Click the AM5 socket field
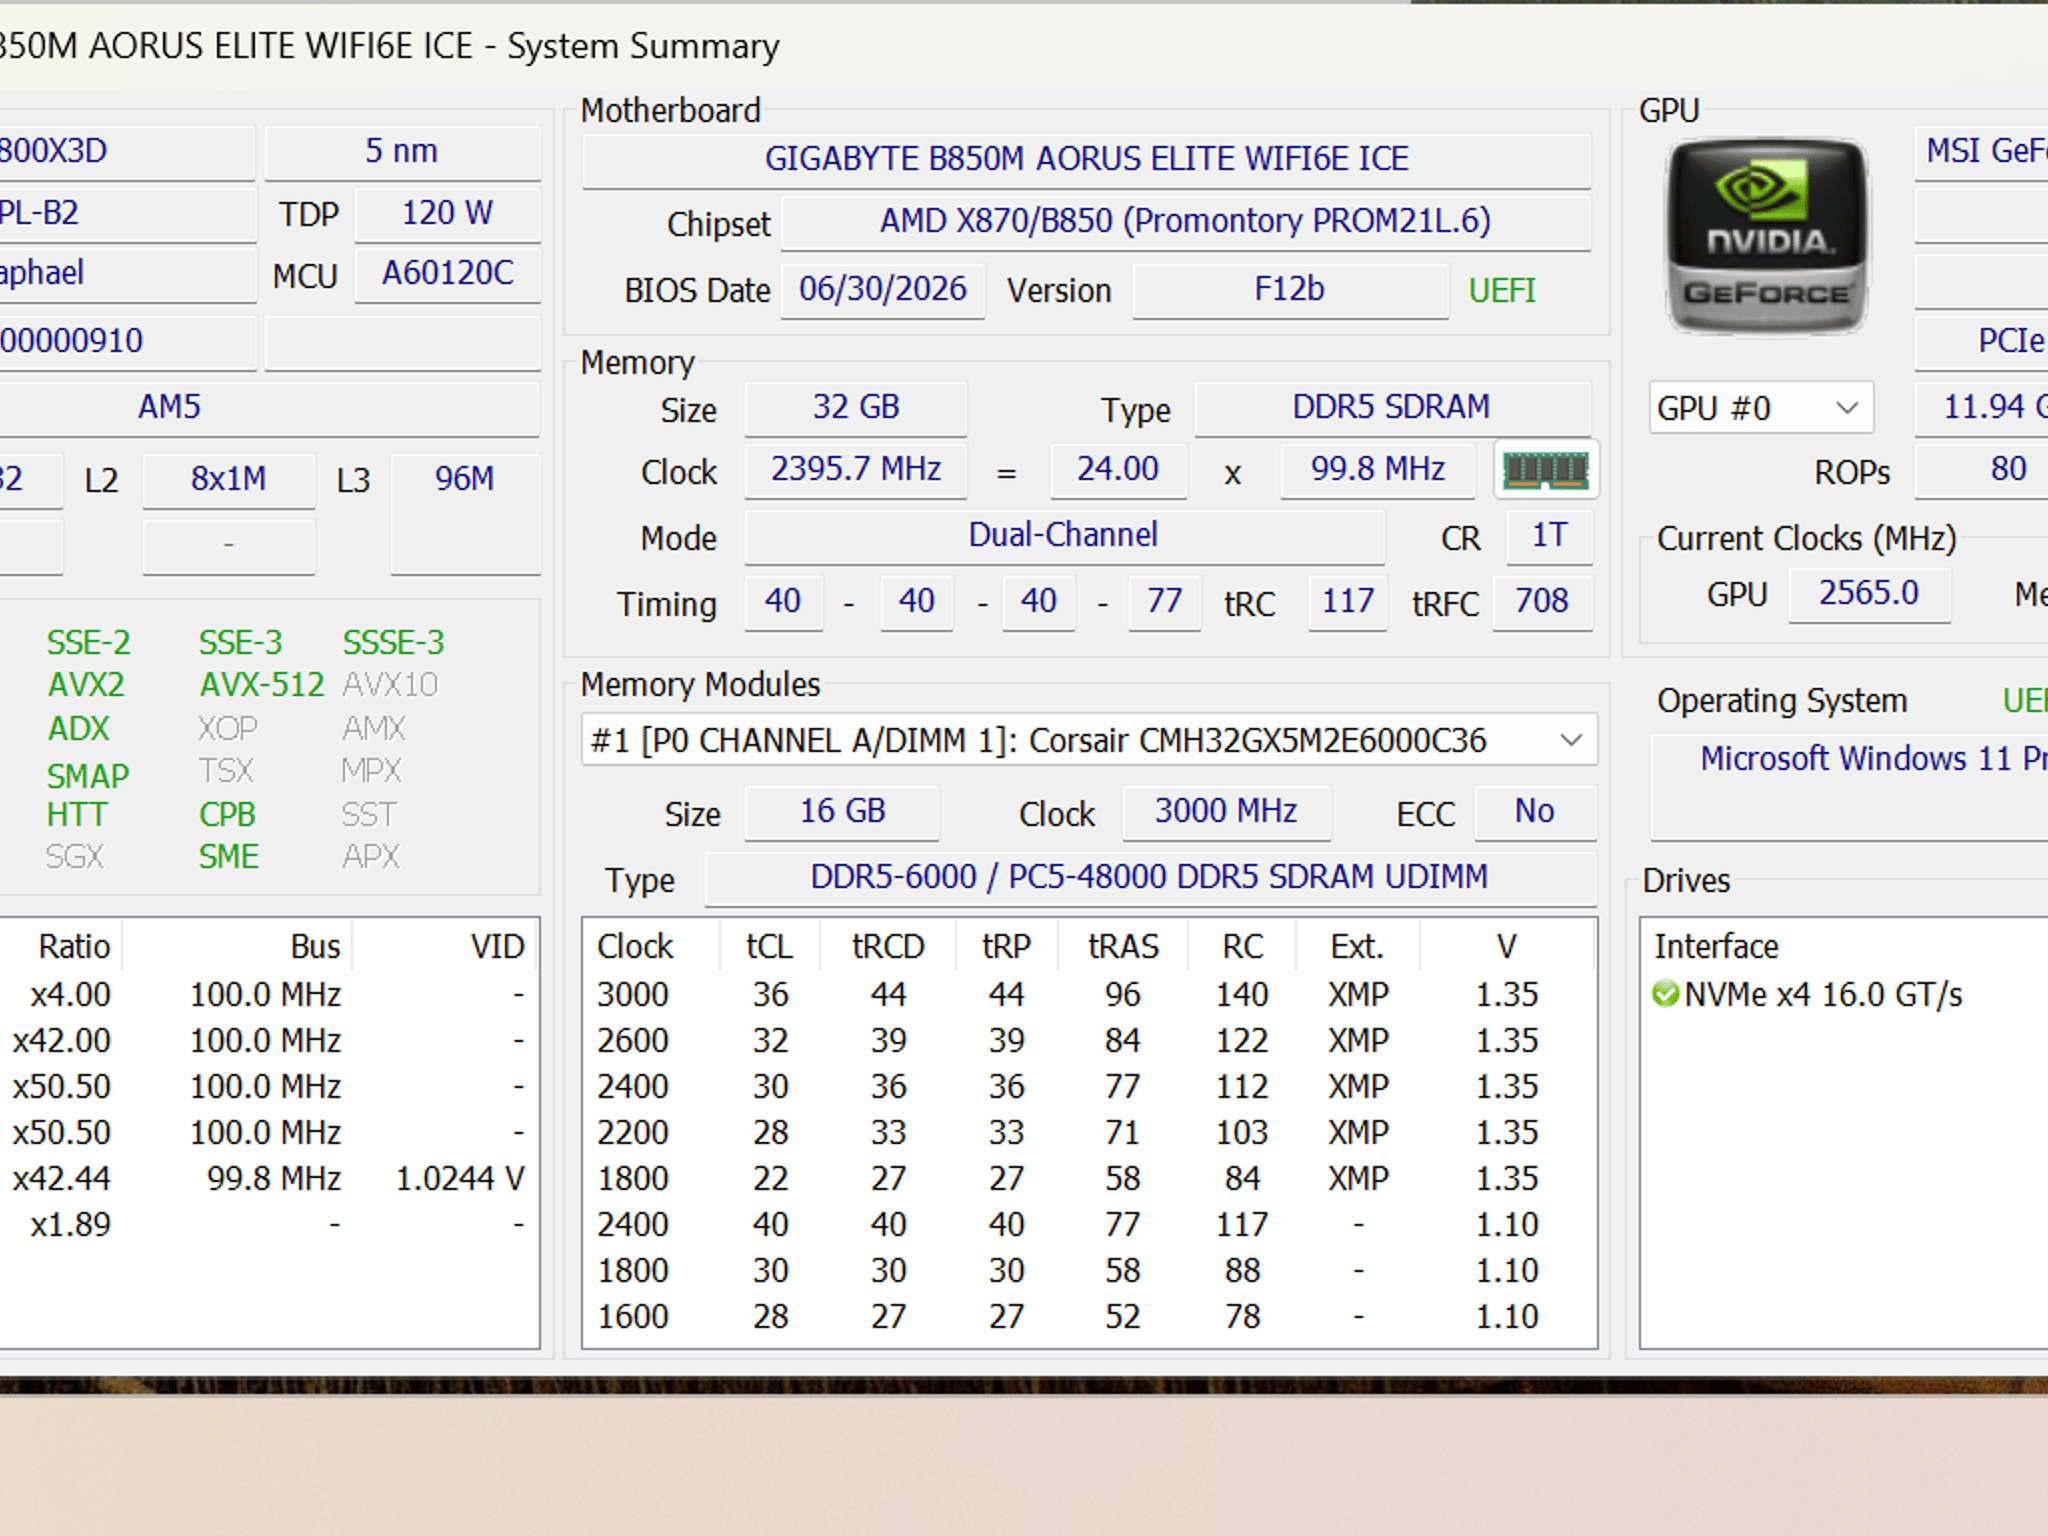 tap(270, 408)
